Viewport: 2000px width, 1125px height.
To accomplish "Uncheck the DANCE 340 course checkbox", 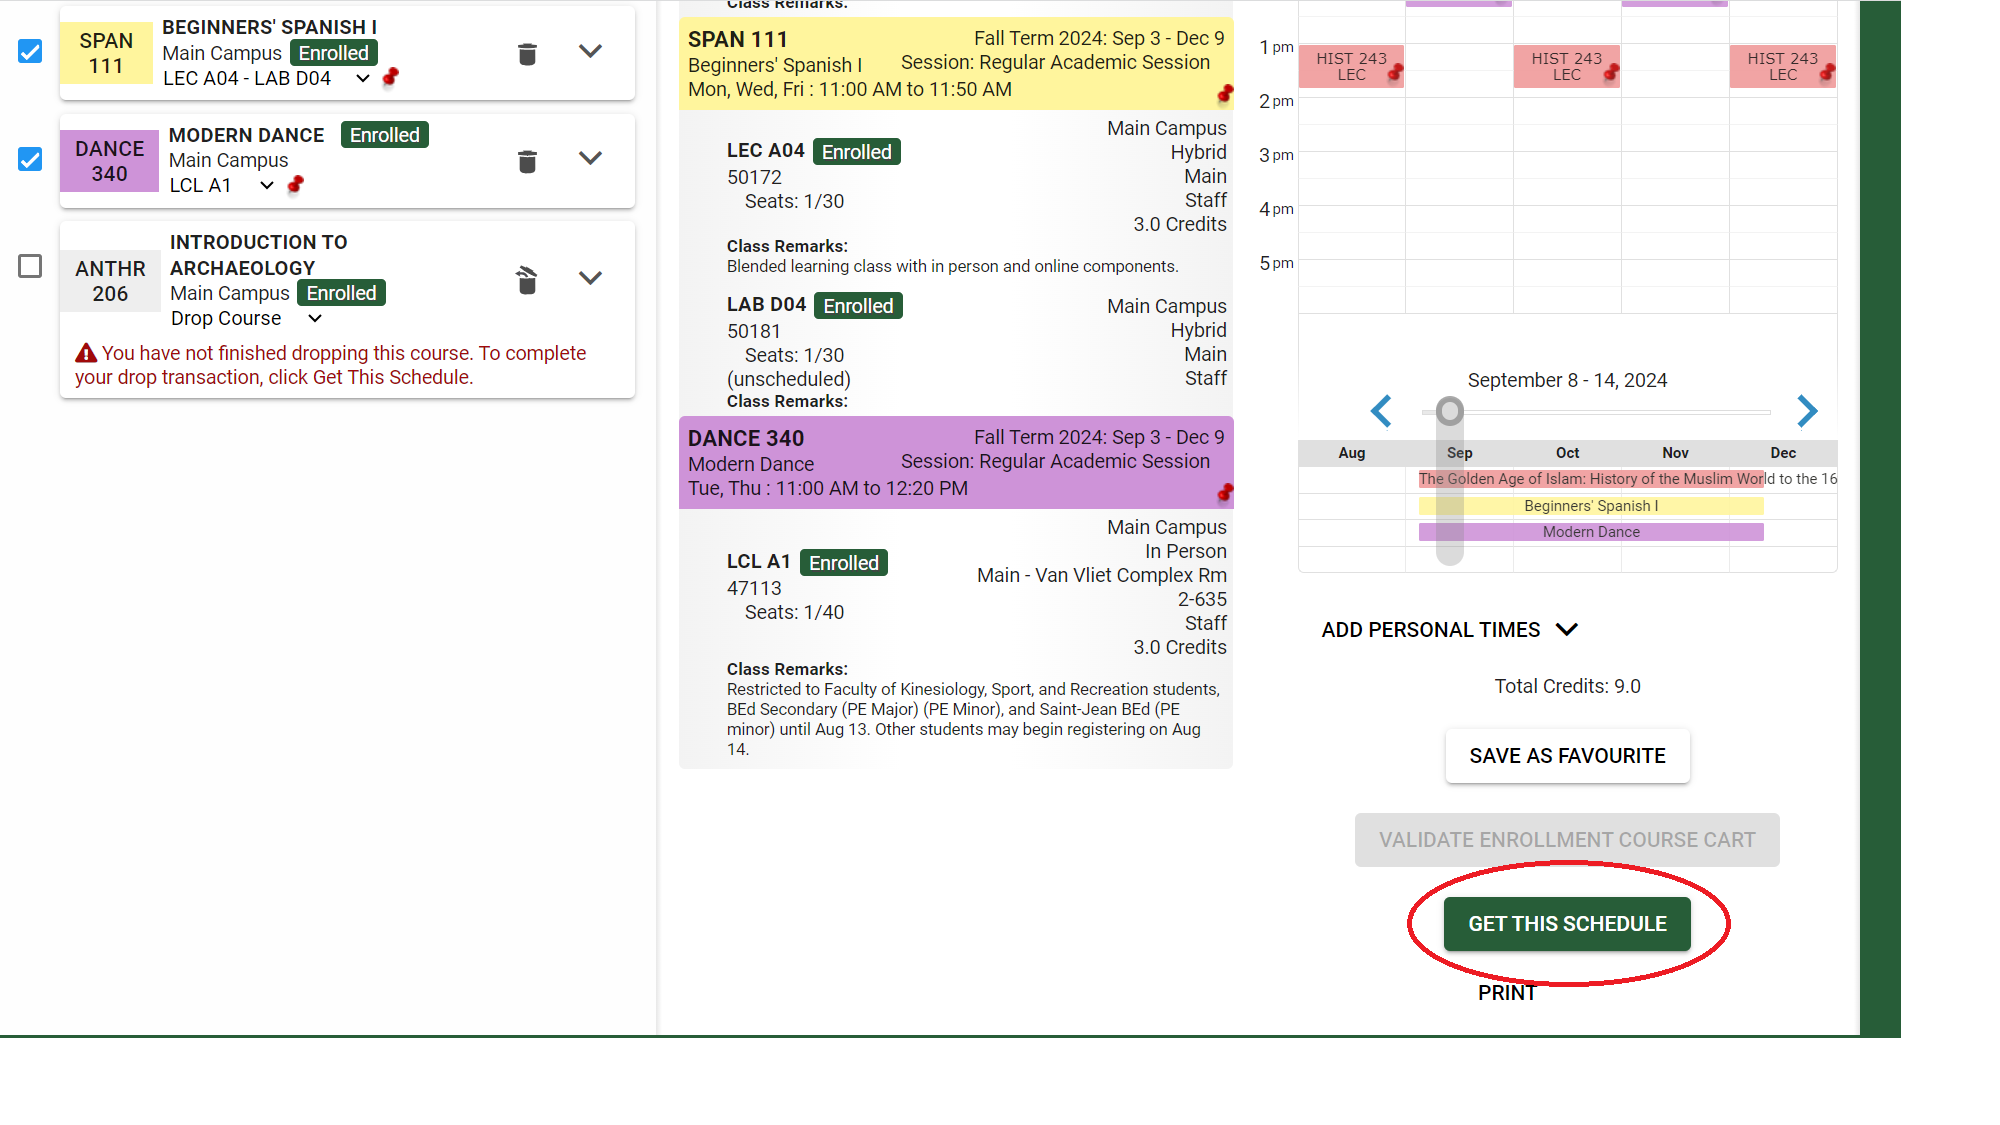I will pos(30,159).
